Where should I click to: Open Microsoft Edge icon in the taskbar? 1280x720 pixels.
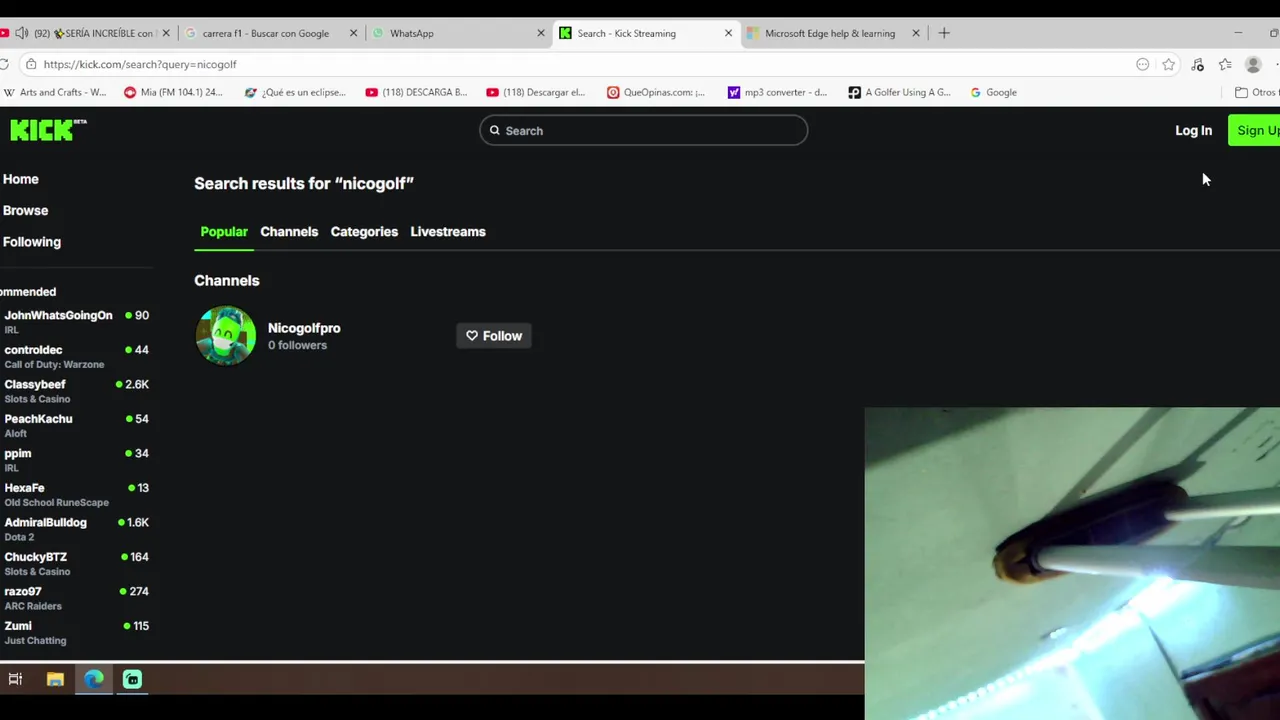pyautogui.click(x=94, y=679)
